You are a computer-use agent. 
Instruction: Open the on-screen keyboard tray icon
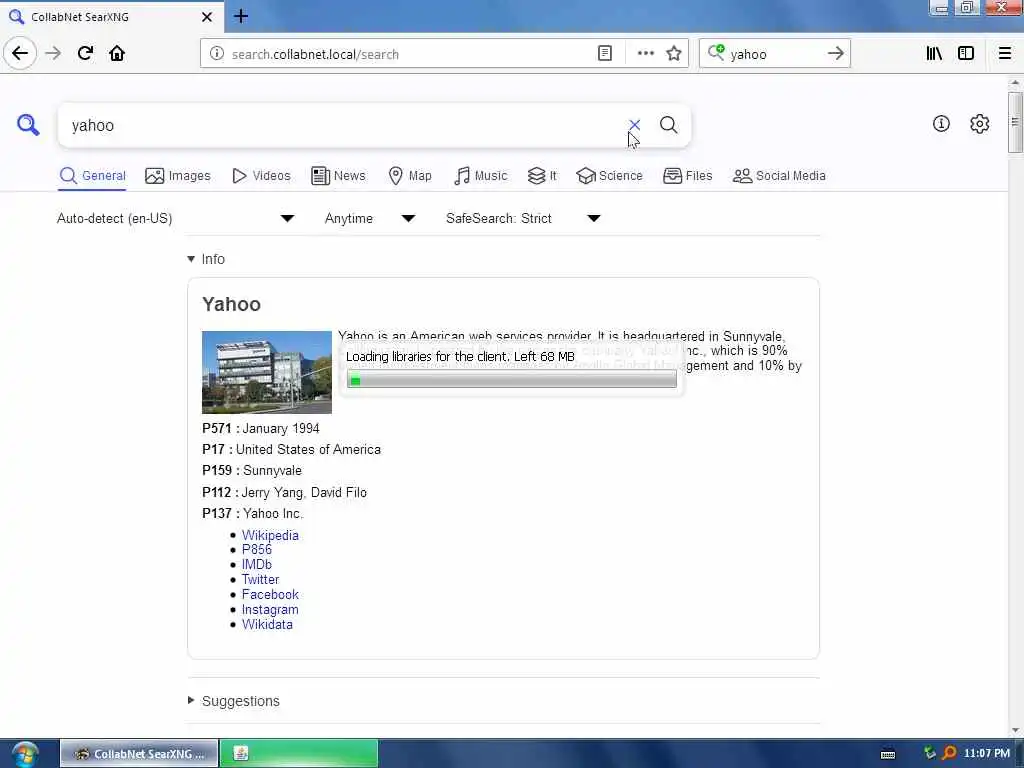888,754
